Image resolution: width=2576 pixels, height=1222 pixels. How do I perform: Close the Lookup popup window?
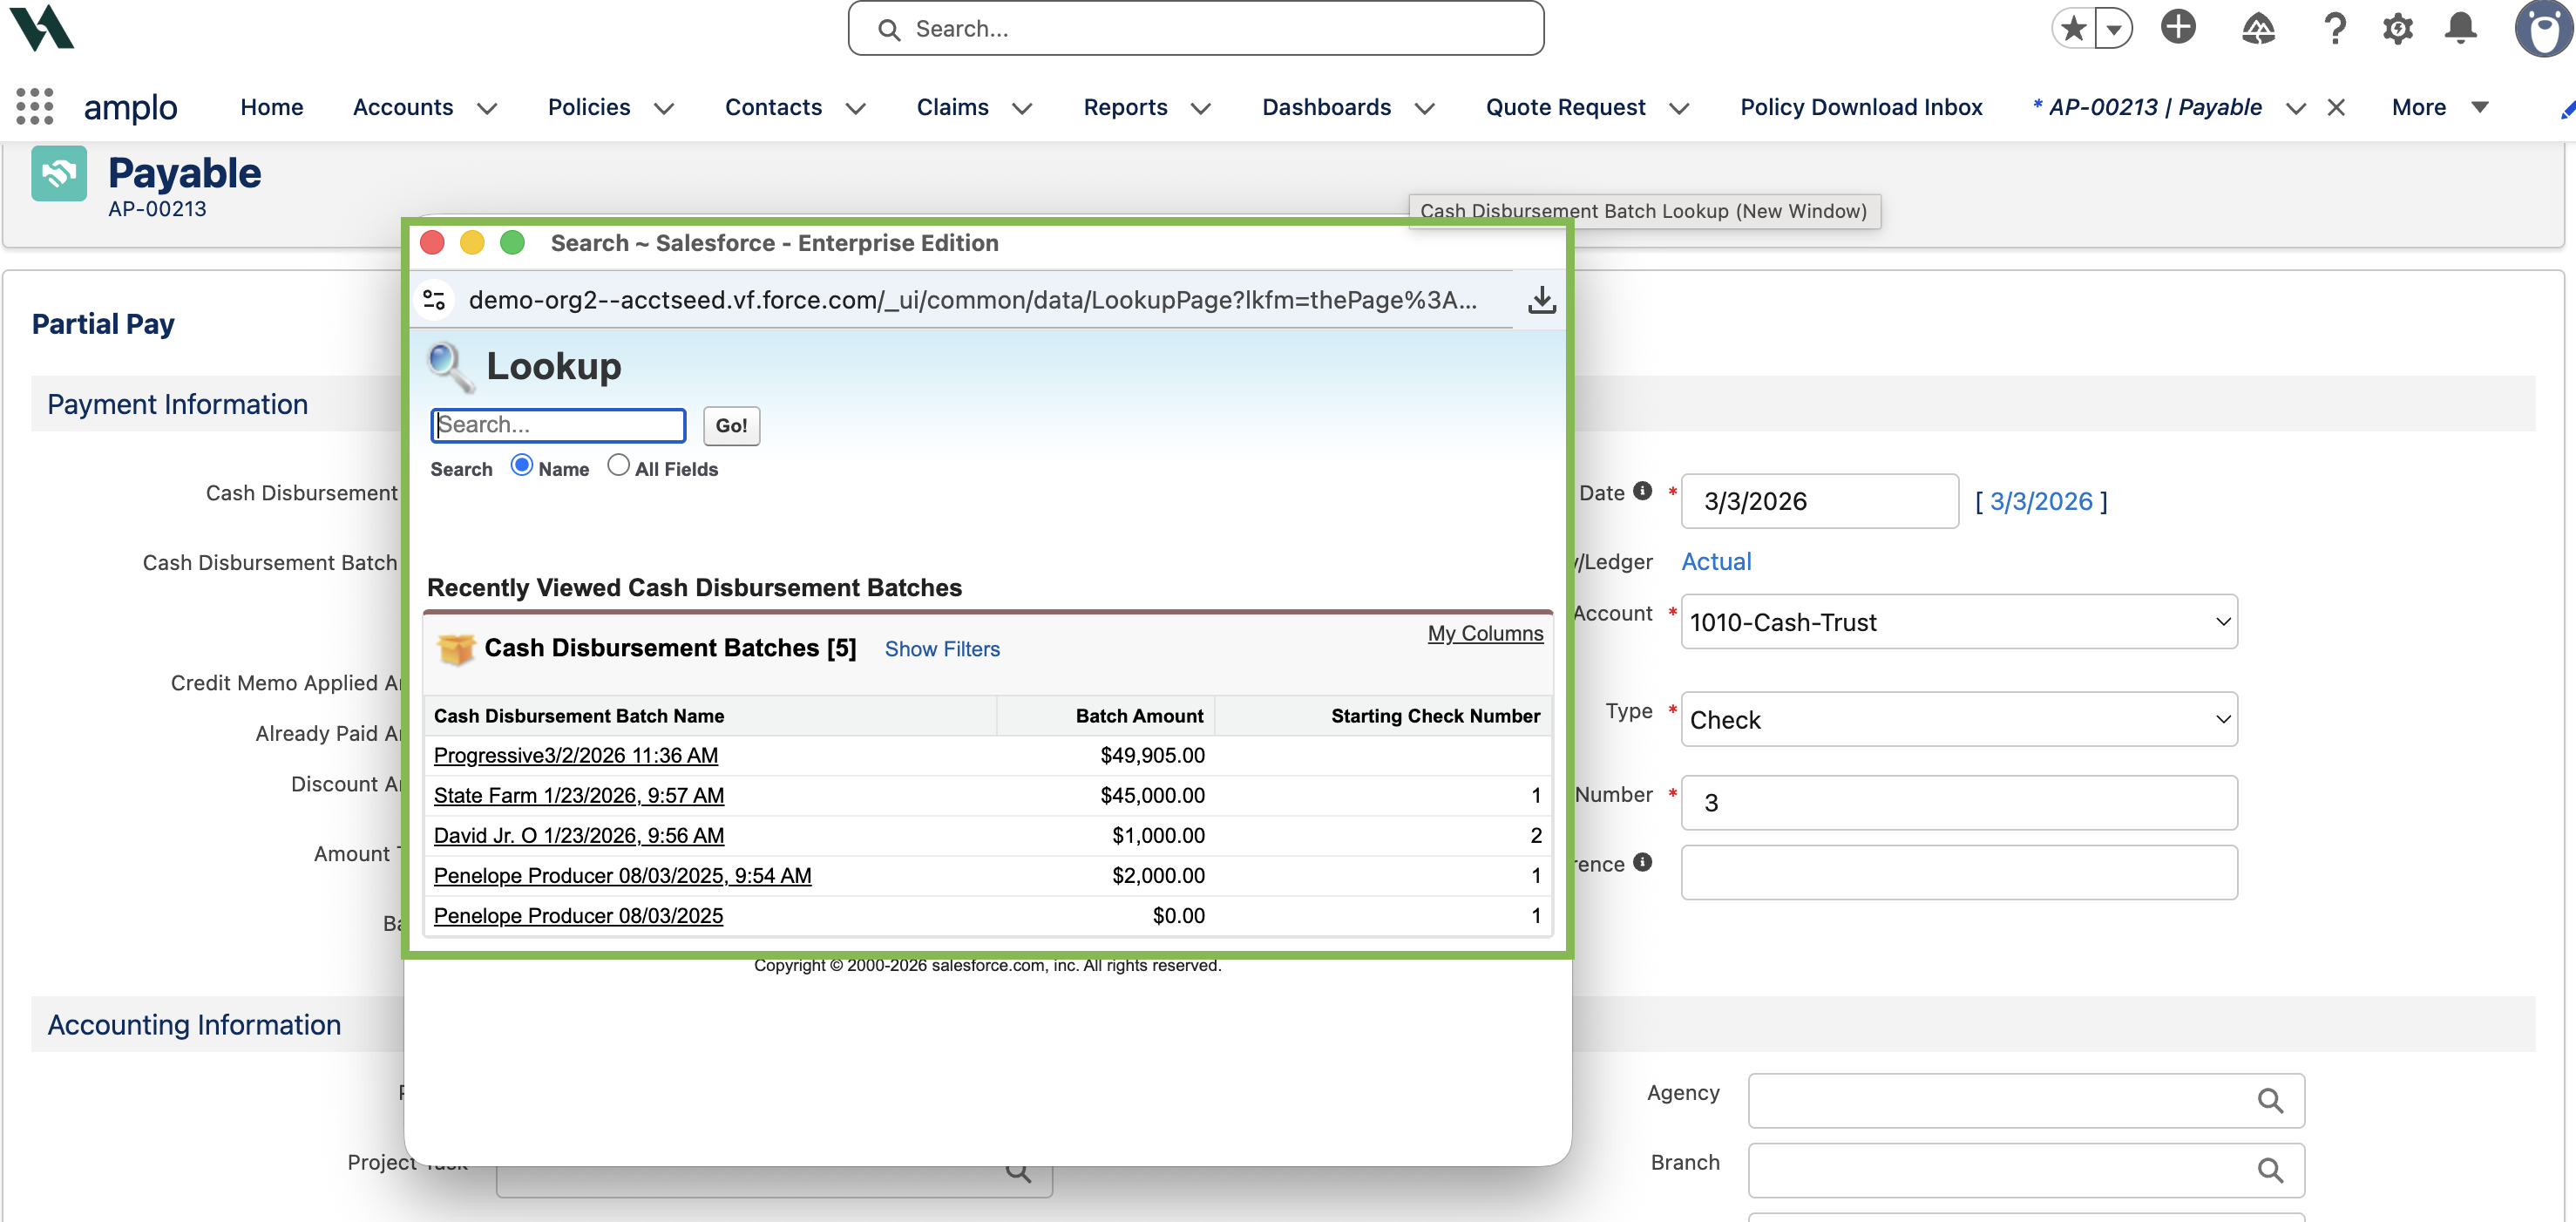click(x=432, y=243)
